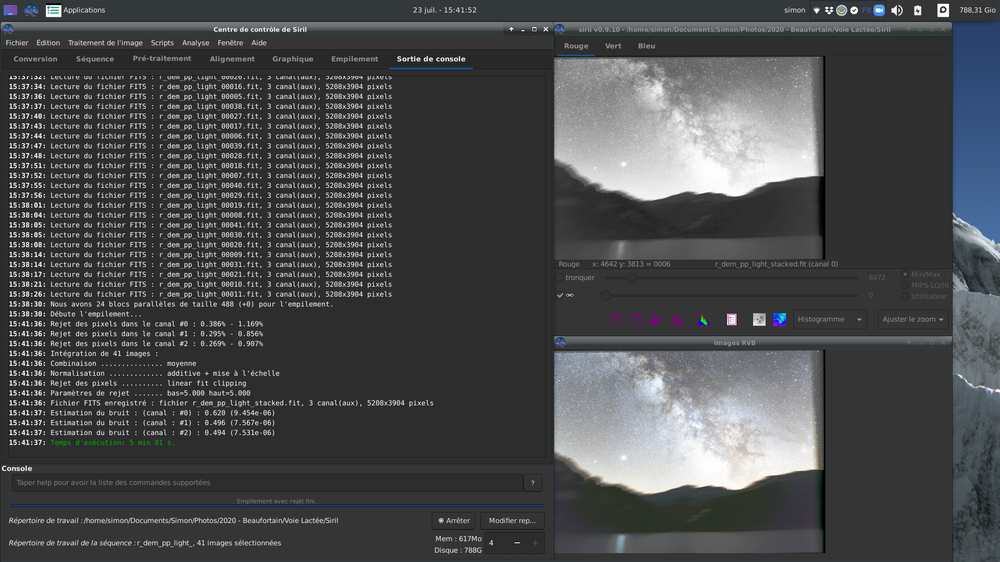Viewport: 1000px width, 562px height.
Task: Expand the Ajuster le zoom dropdown
Action: [912, 320]
